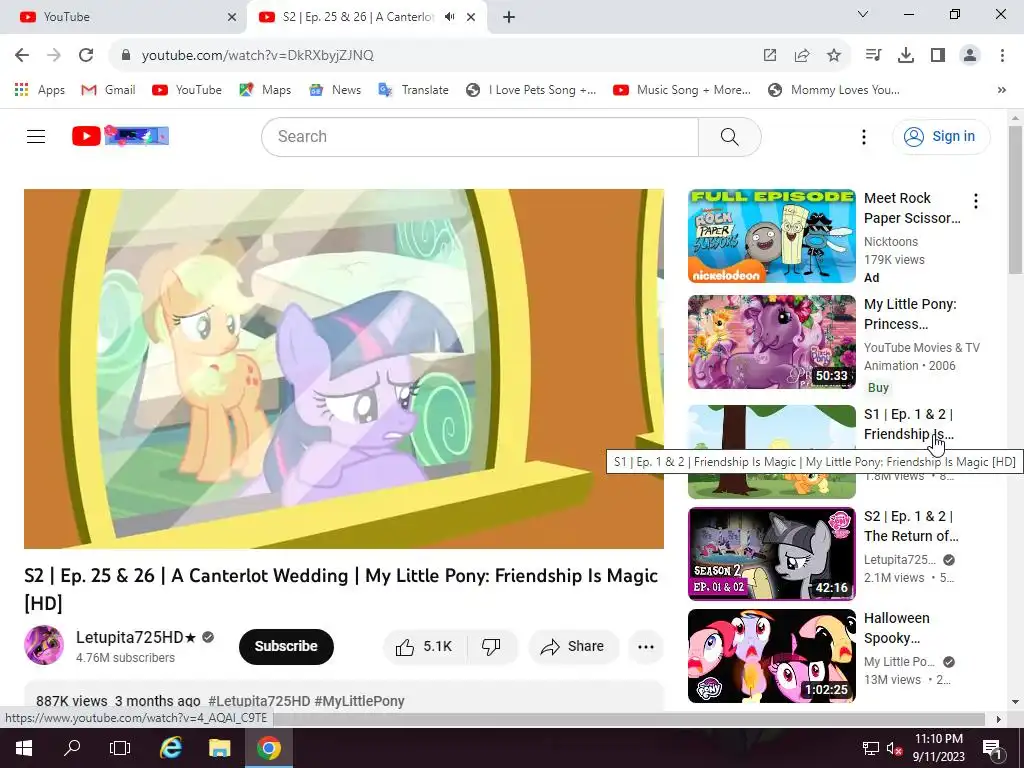Launch Internet Explorer from taskbar
1024x768 pixels.
click(x=170, y=748)
